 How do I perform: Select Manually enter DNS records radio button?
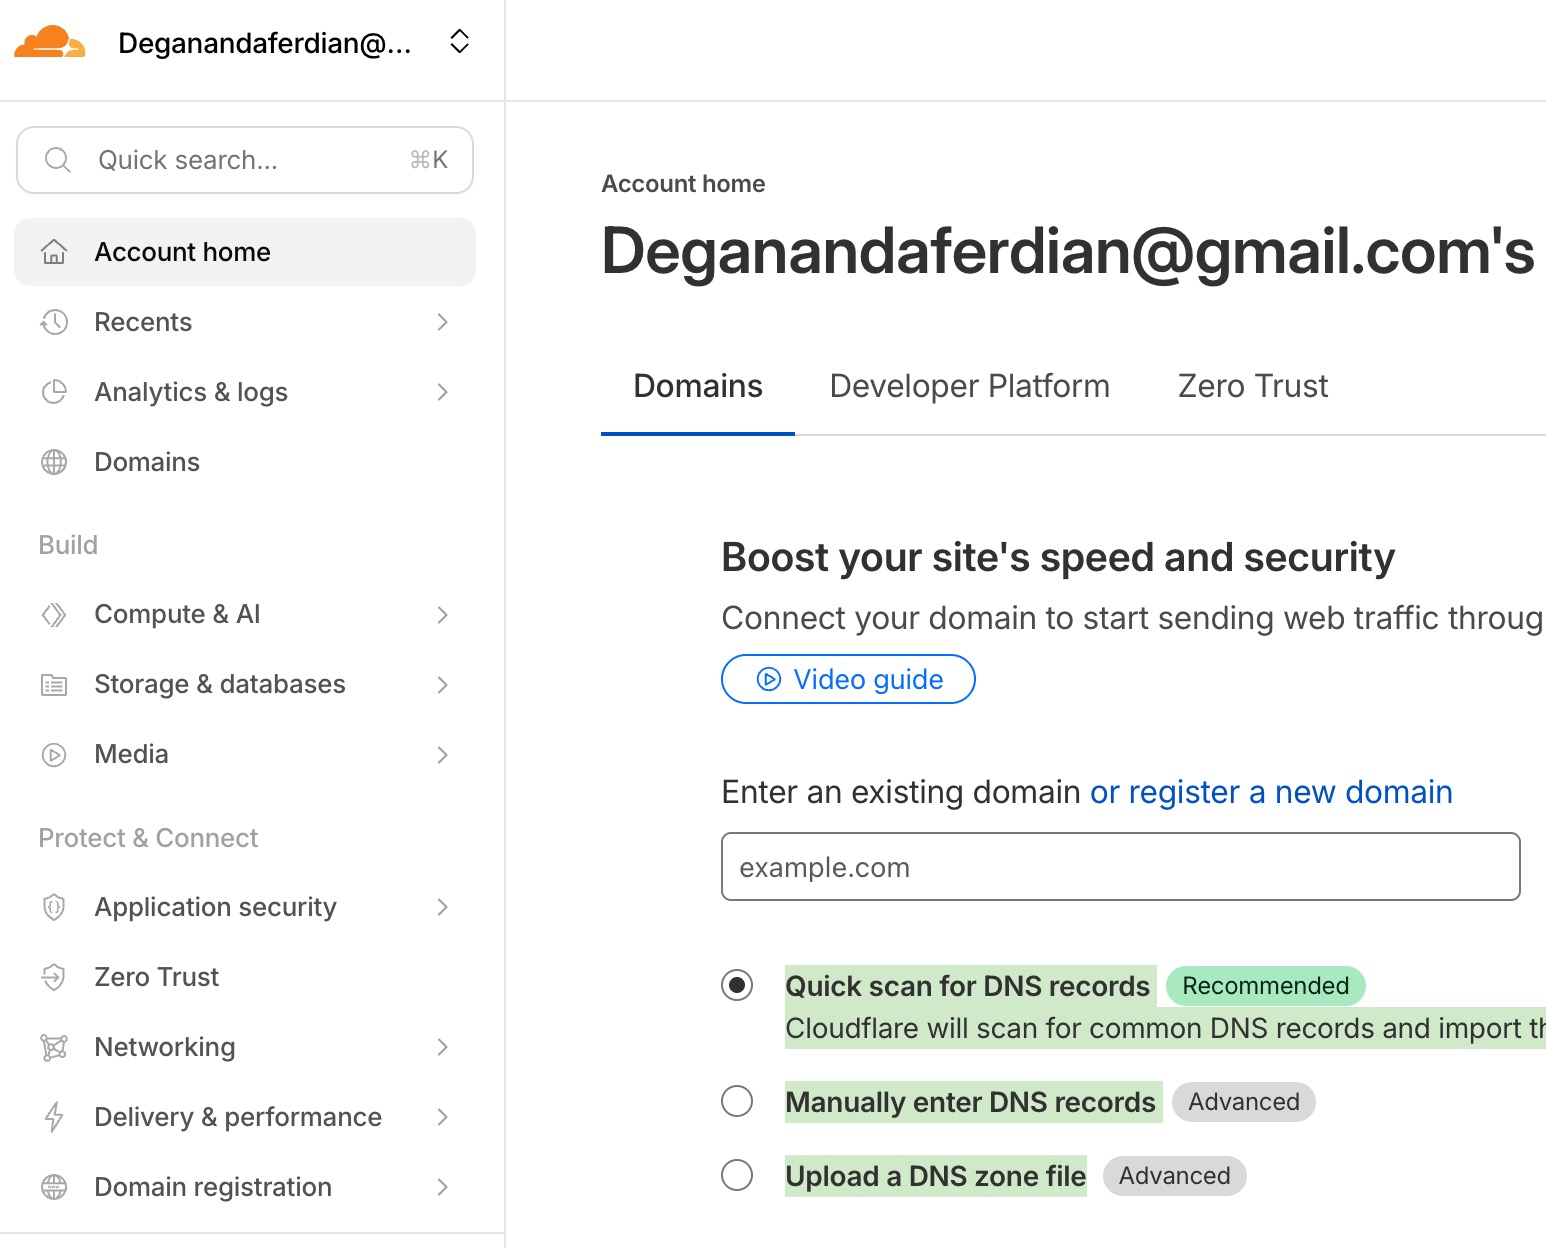point(737,1102)
